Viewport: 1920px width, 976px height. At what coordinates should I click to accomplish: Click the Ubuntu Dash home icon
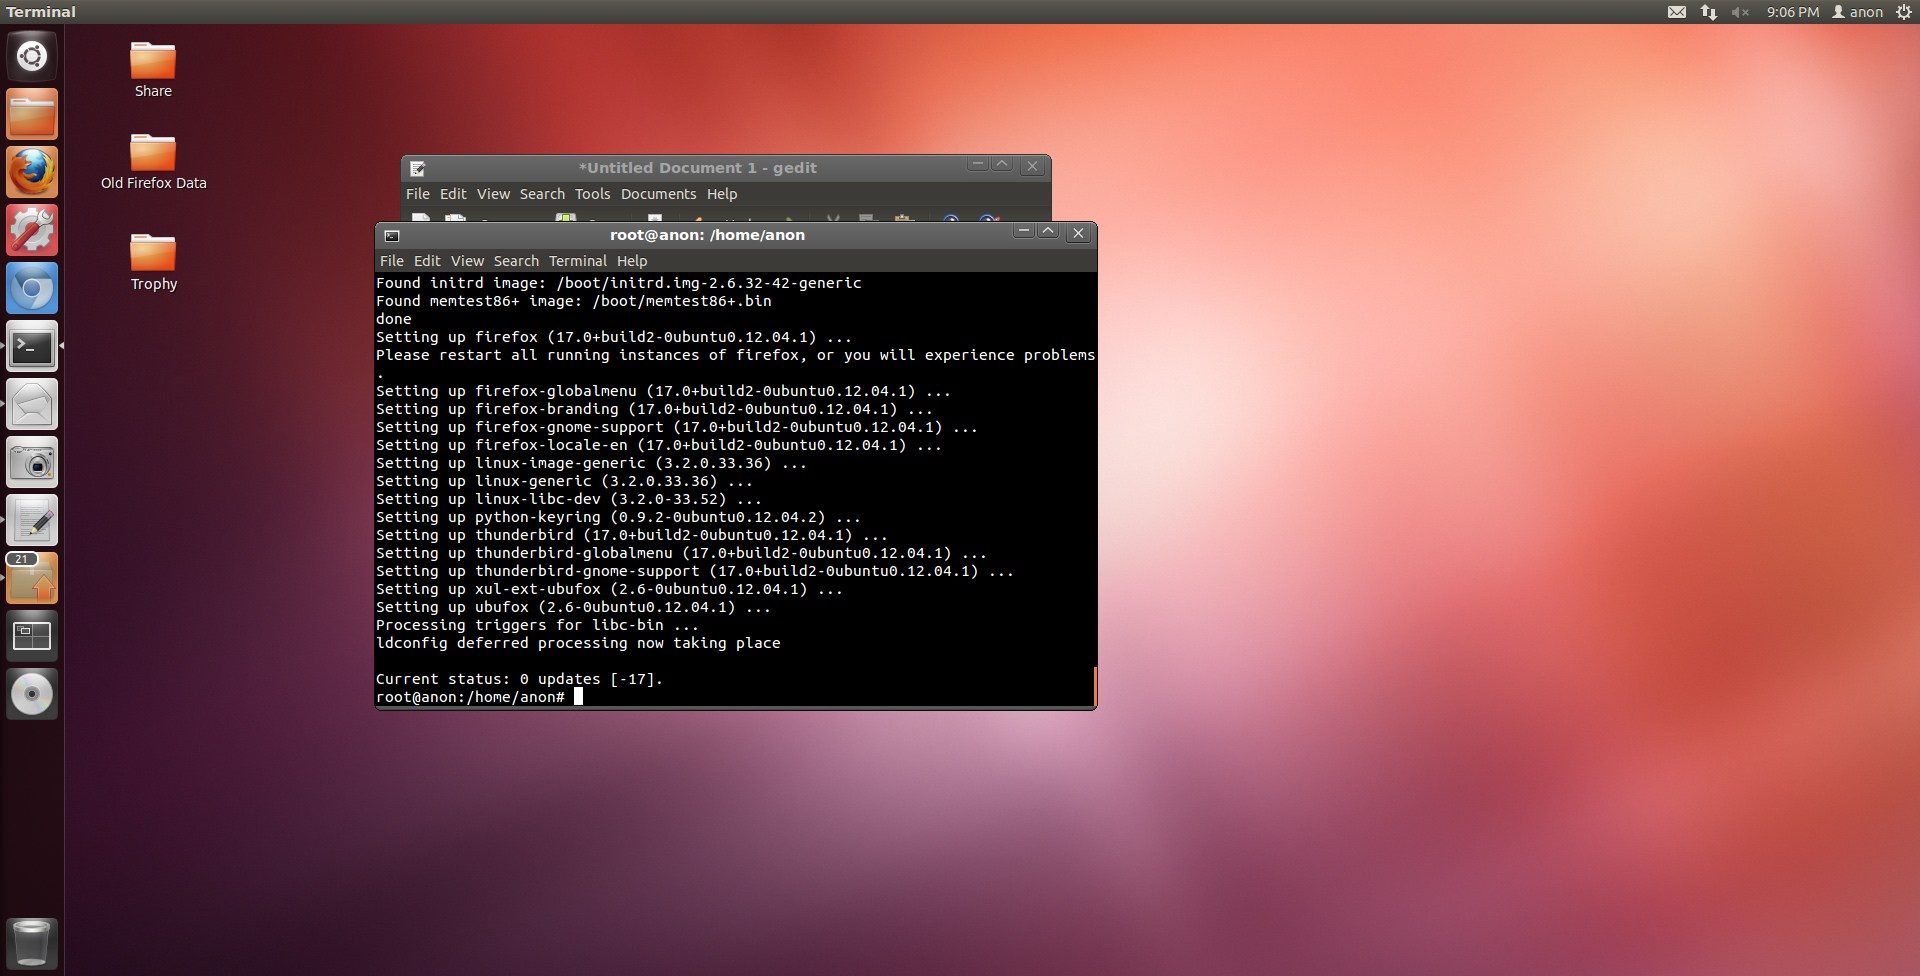click(32, 56)
